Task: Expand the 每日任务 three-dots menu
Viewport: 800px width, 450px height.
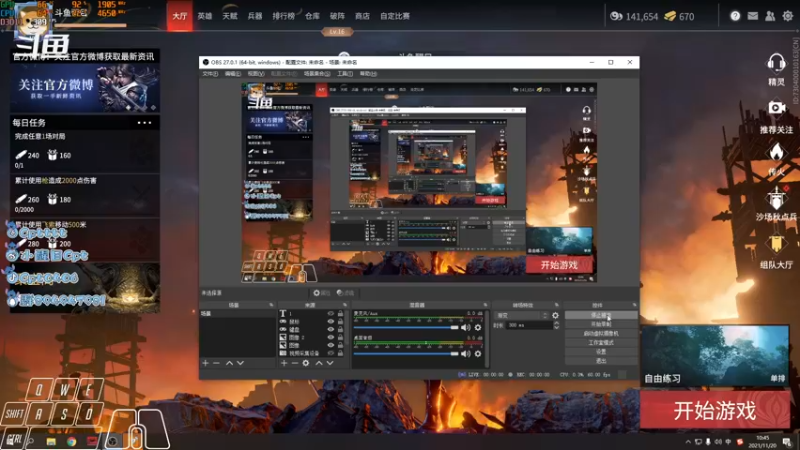Action: point(144,122)
